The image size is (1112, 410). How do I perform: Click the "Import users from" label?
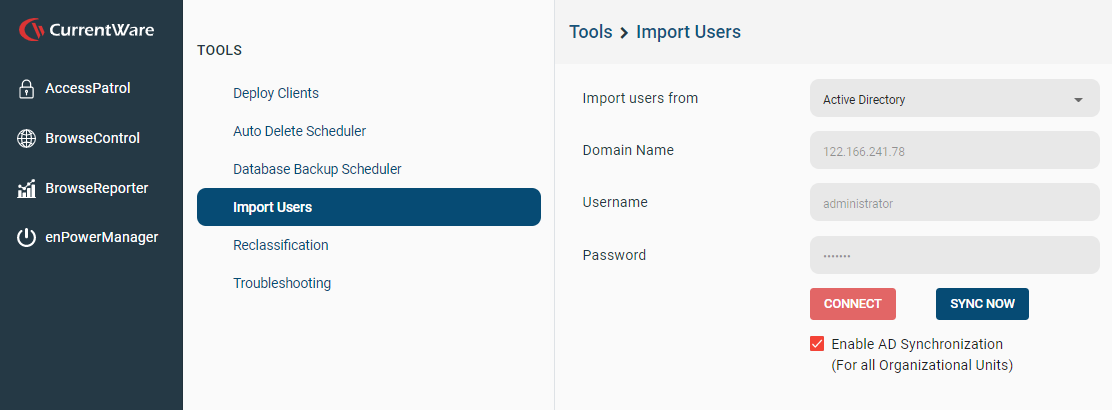point(640,99)
